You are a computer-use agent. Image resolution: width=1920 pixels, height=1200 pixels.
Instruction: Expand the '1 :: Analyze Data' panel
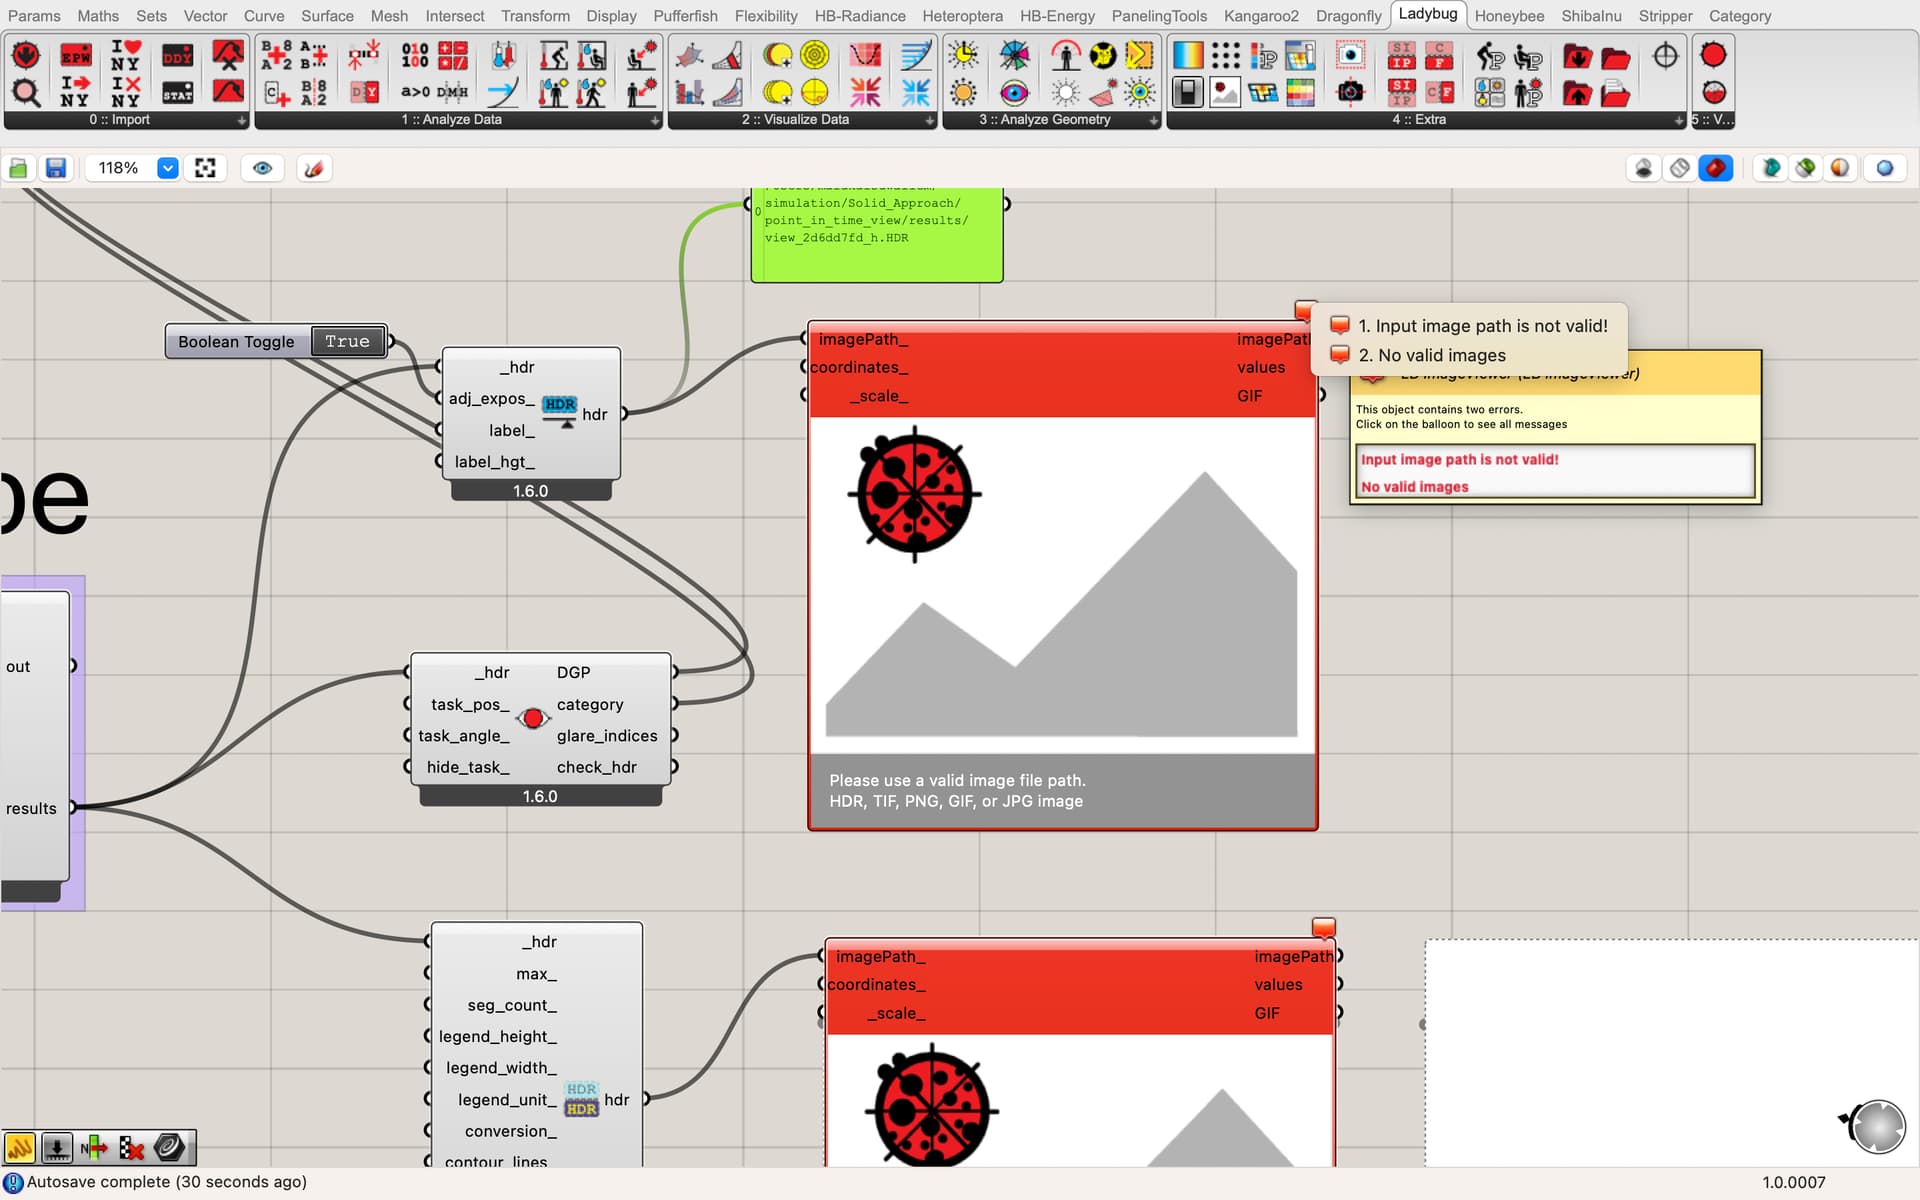655,120
